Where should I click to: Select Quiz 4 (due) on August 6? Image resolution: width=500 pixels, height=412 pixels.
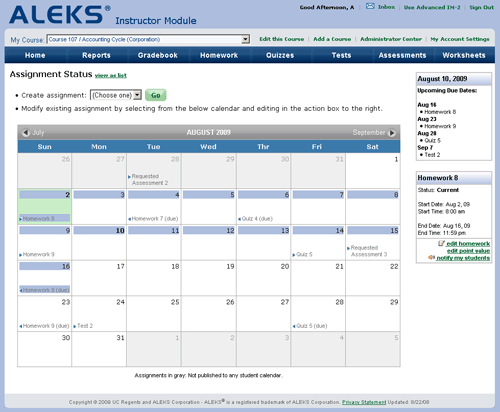coord(255,219)
